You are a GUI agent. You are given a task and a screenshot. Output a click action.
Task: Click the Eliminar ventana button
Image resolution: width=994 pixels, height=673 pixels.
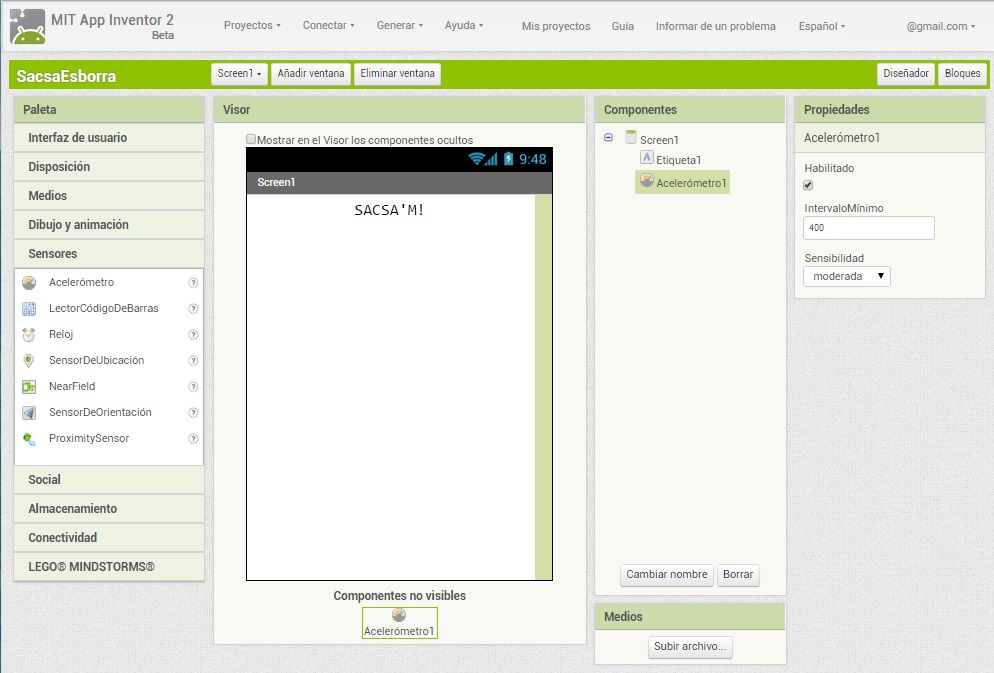coord(397,74)
